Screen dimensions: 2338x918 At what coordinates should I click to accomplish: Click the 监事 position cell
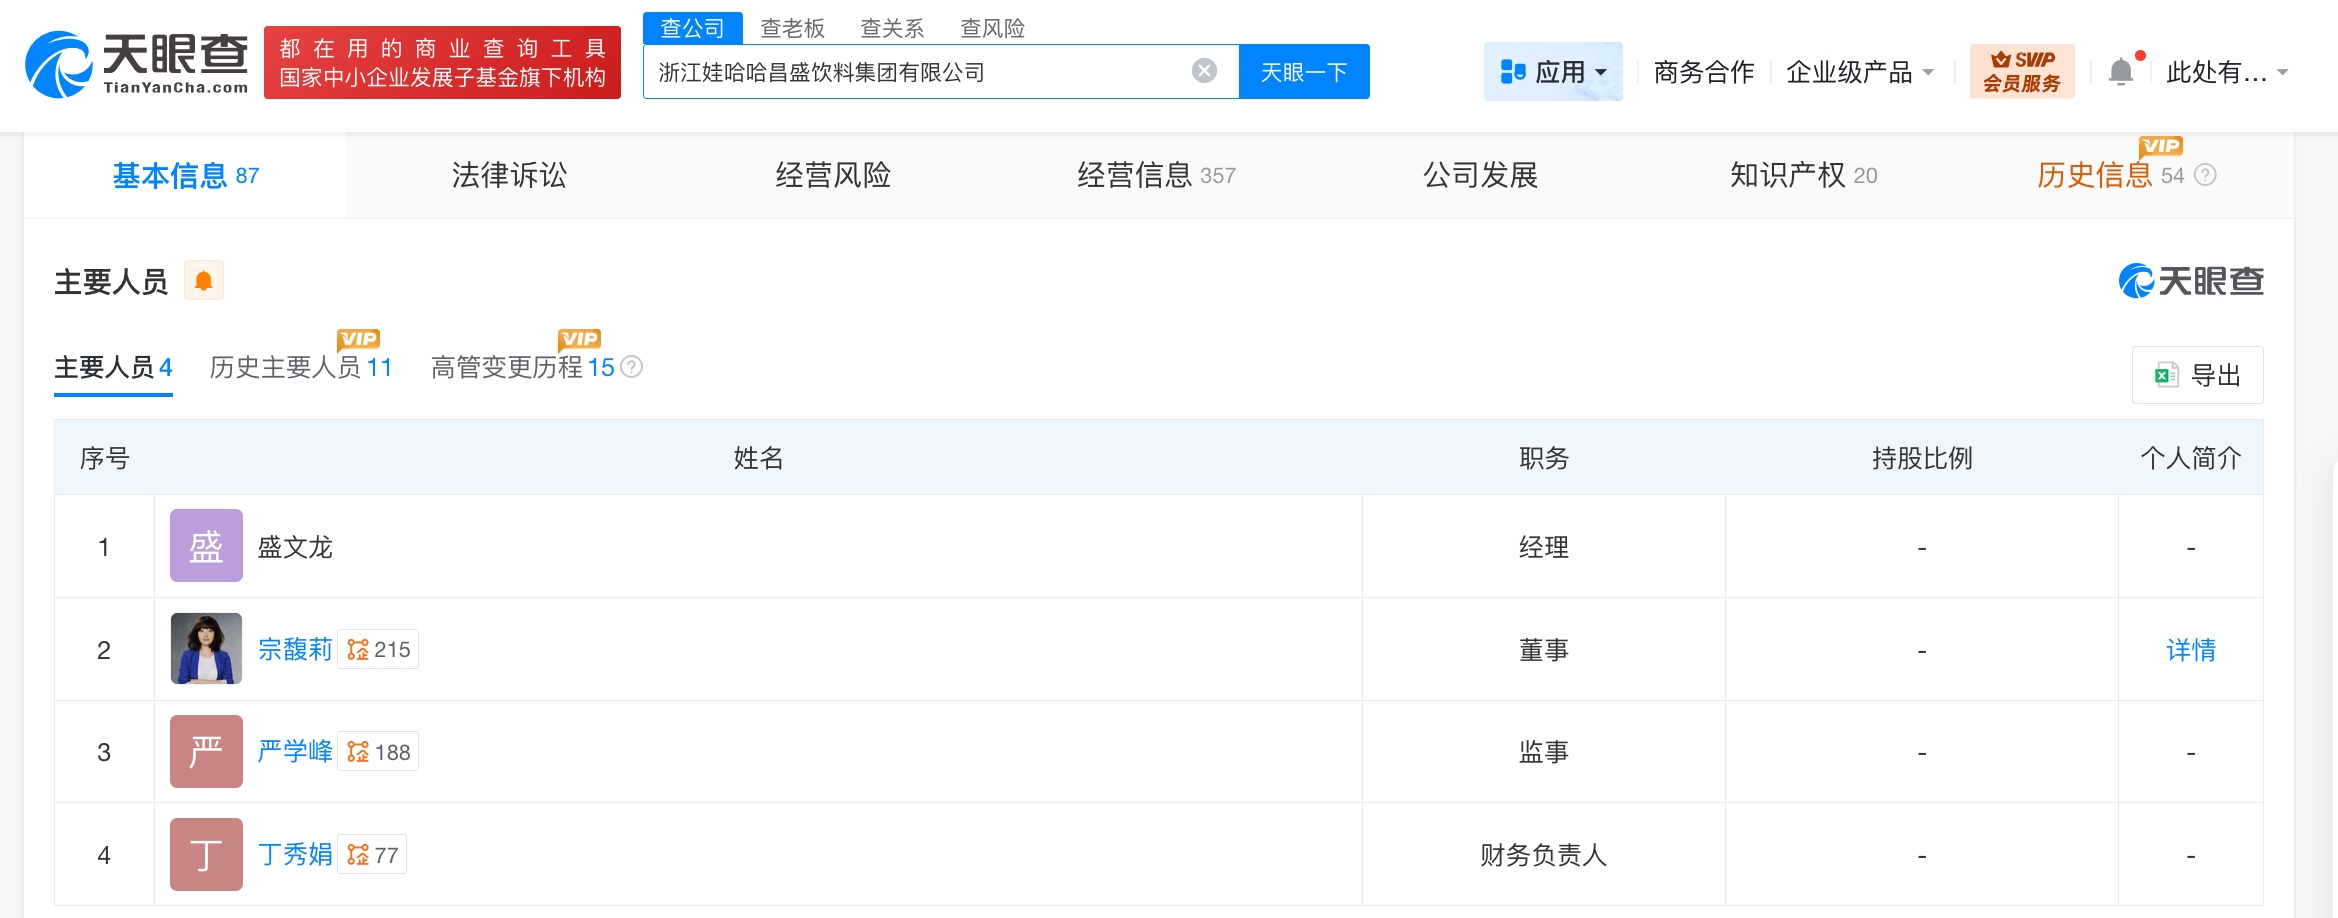[x=1544, y=752]
